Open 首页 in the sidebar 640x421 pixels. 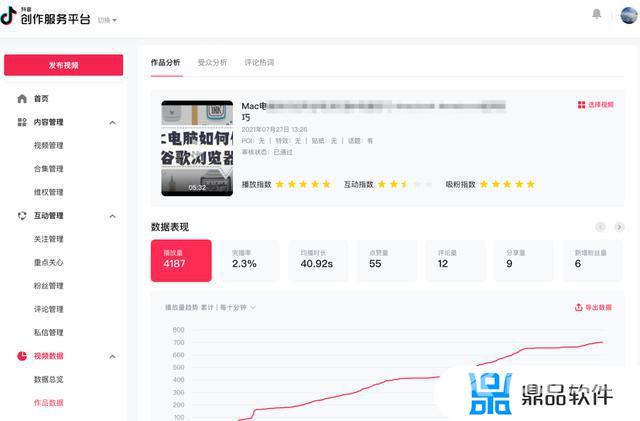[x=41, y=98]
